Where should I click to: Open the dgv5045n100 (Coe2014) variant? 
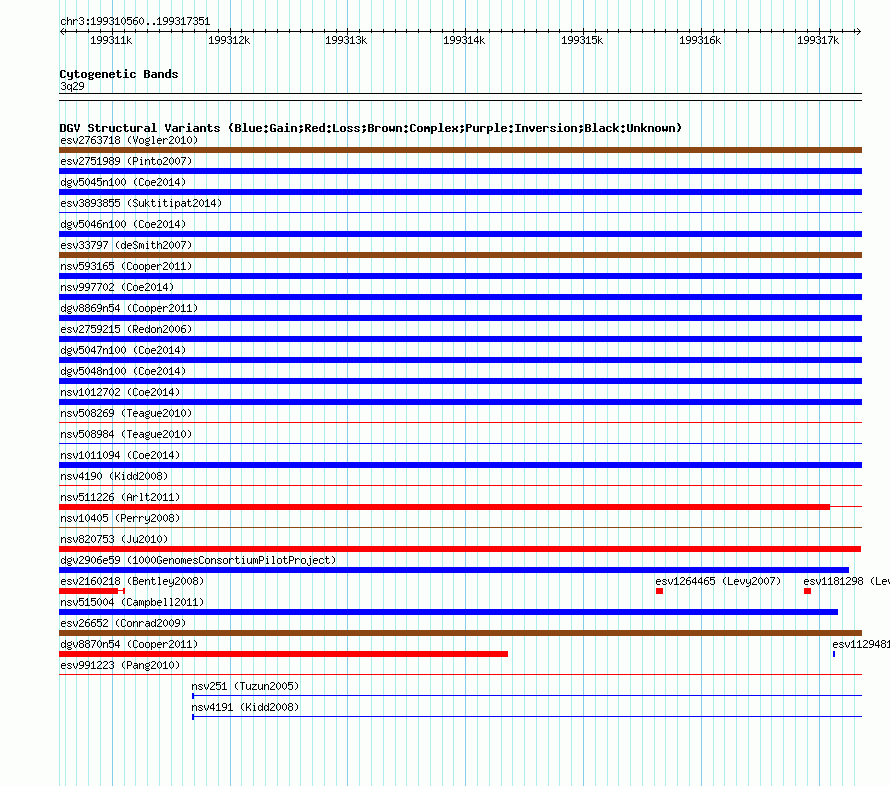point(123,182)
